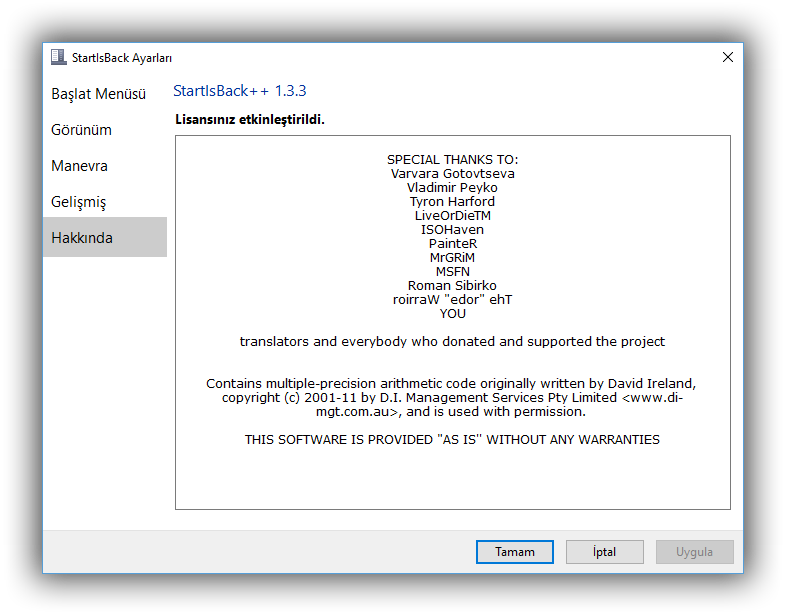786x616 pixels.
Task: Click the name Vladimir Peyko
Action: point(452,187)
